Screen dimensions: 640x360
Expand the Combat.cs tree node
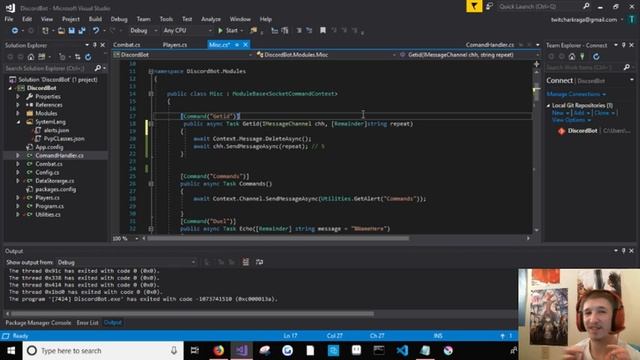click(18, 164)
